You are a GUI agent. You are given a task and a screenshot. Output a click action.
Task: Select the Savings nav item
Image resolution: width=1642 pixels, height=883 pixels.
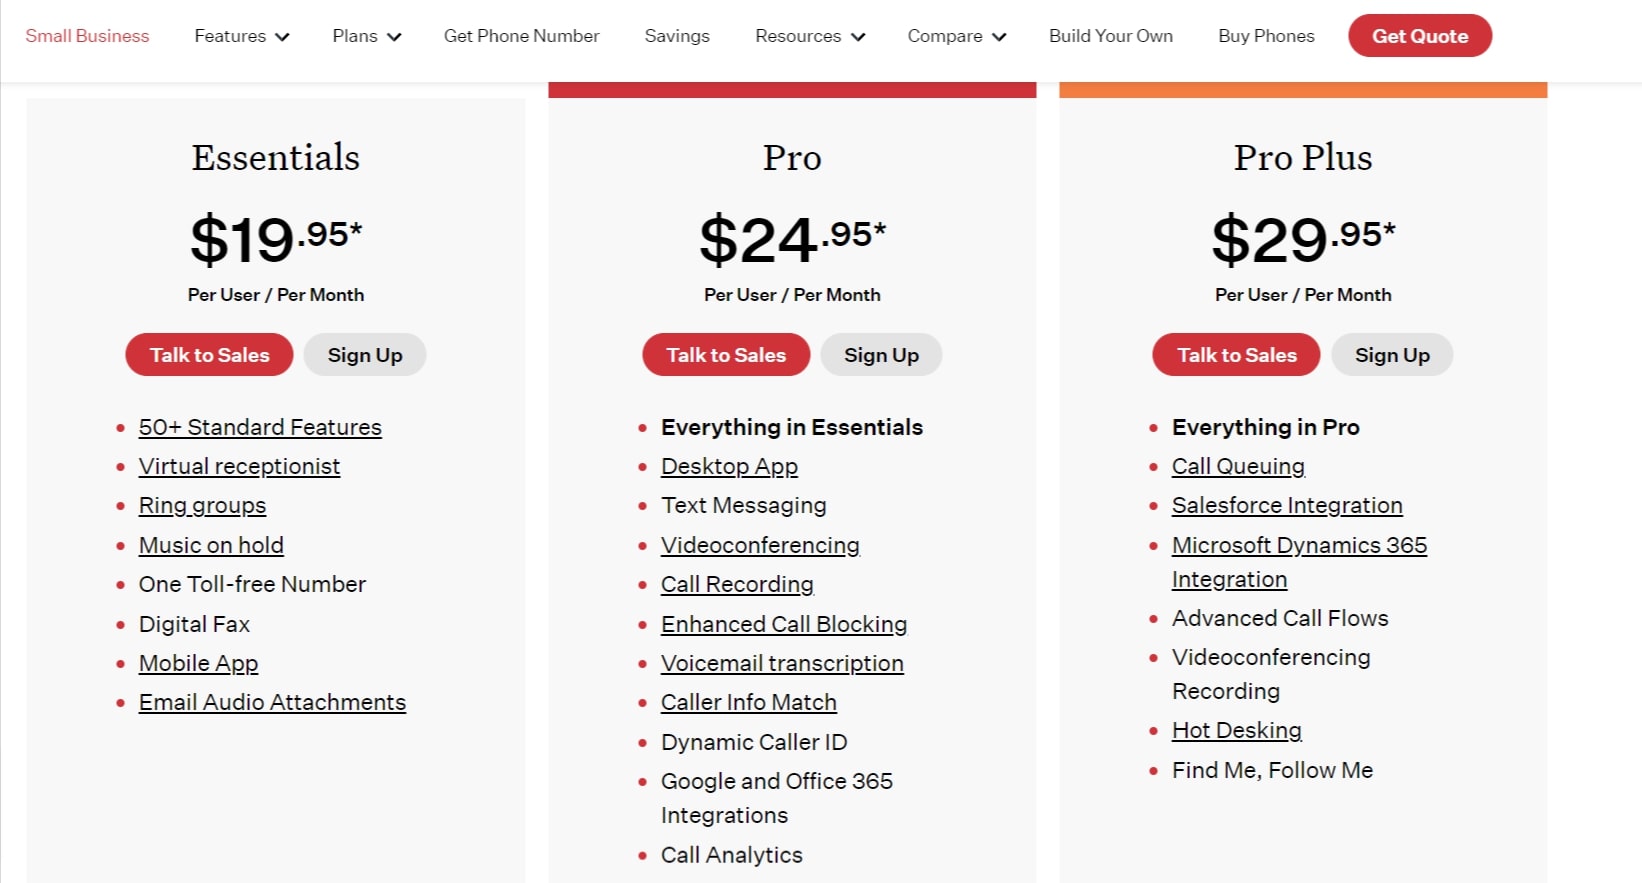point(677,36)
